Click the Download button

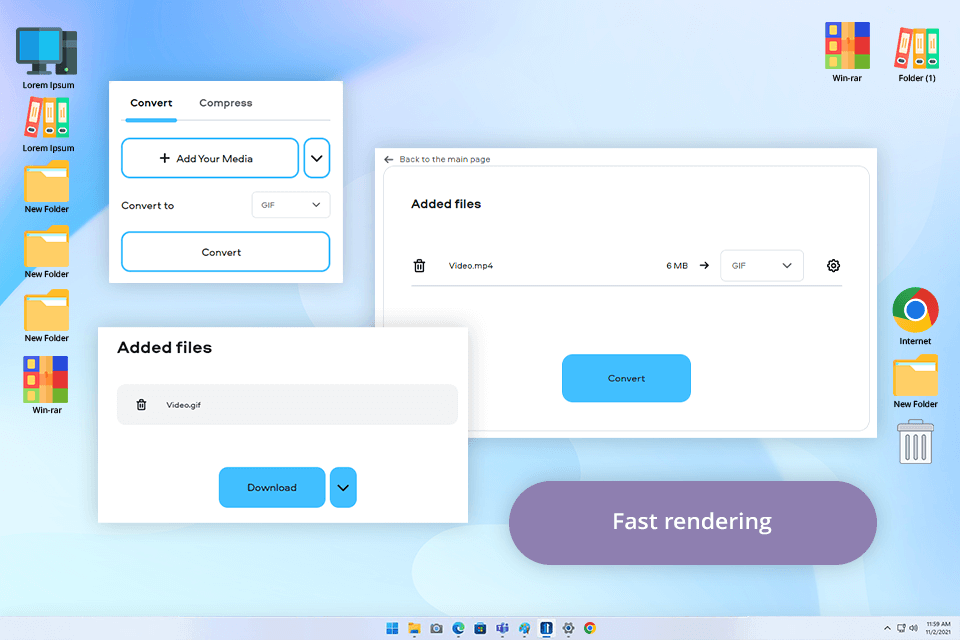[x=272, y=488]
